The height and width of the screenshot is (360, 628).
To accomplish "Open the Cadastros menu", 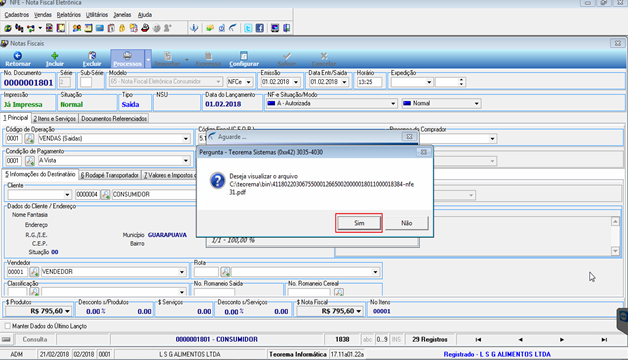I will tap(16, 15).
